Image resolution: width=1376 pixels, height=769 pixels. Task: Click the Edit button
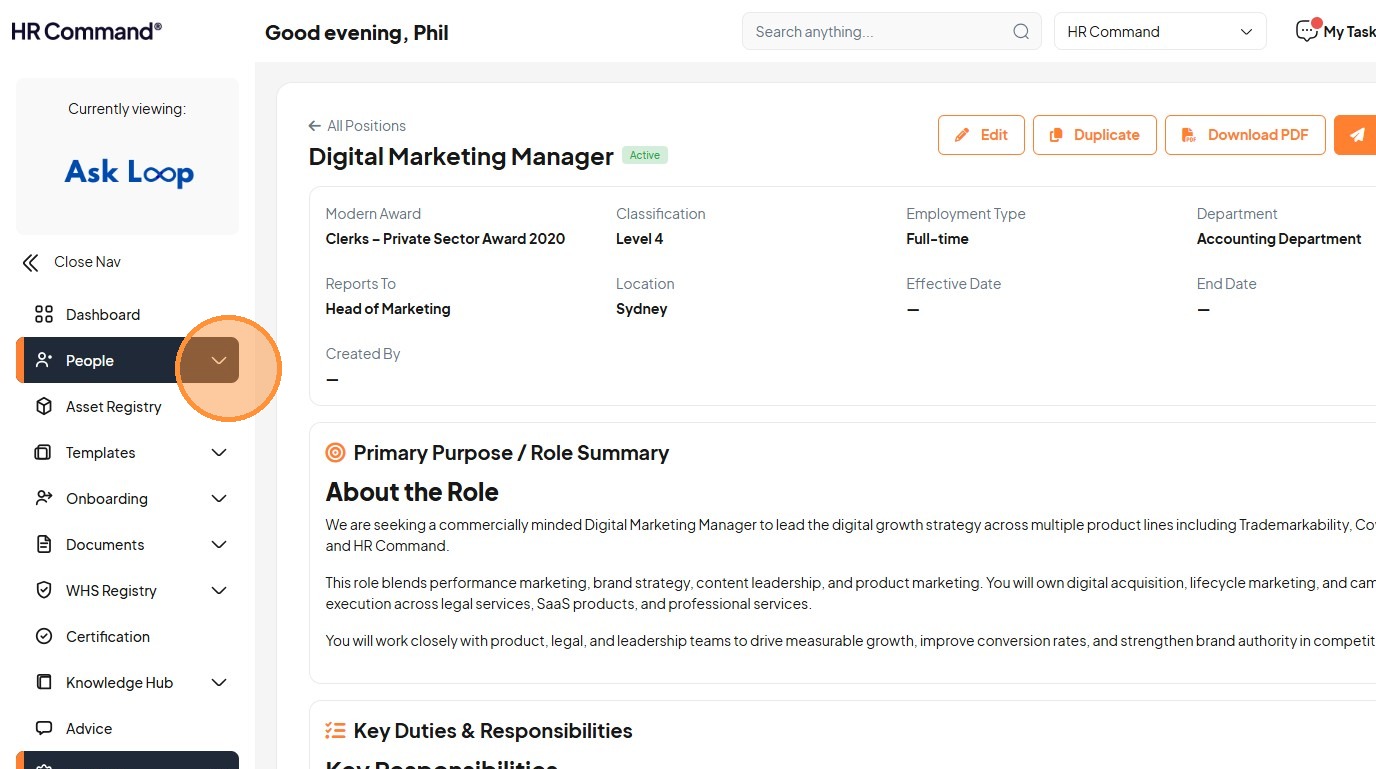(981, 135)
